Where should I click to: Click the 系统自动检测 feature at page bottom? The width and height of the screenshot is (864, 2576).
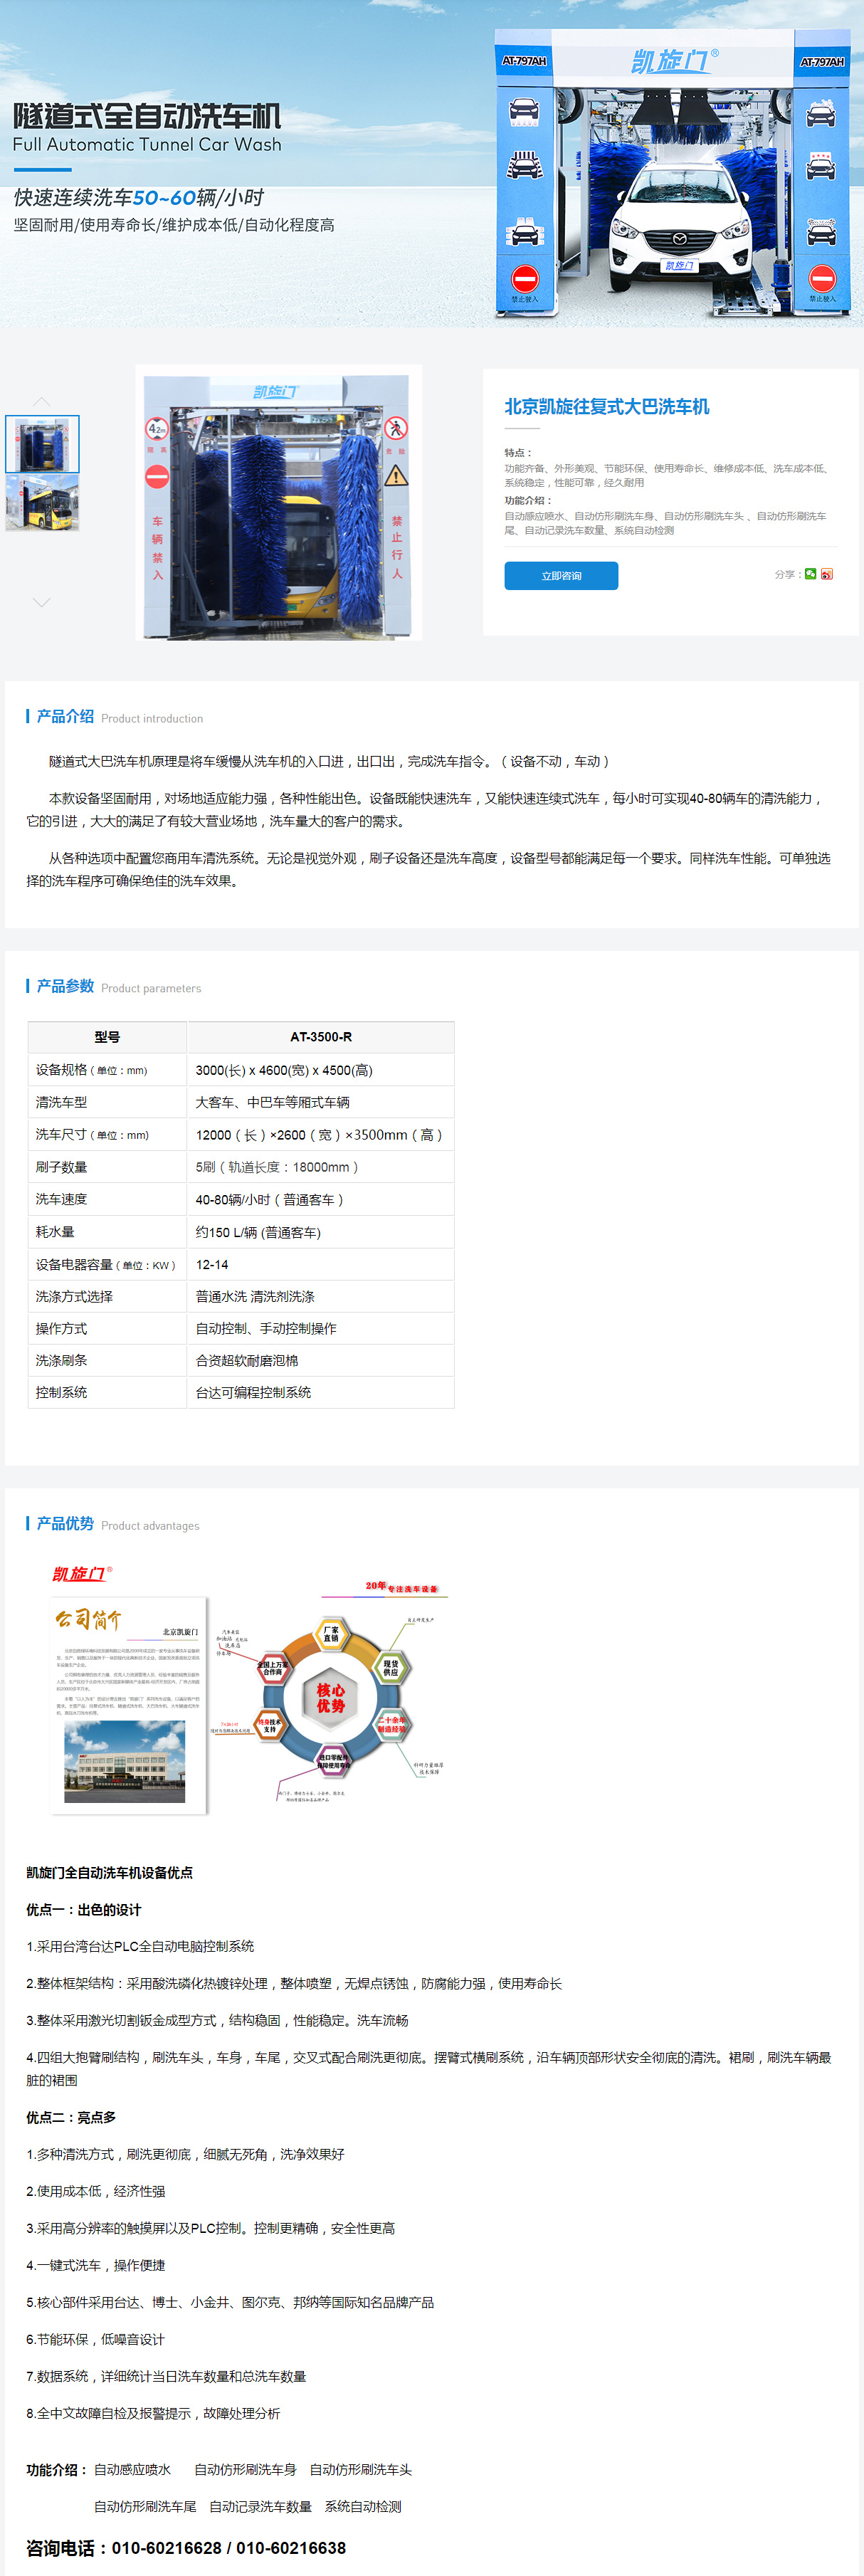click(363, 2506)
